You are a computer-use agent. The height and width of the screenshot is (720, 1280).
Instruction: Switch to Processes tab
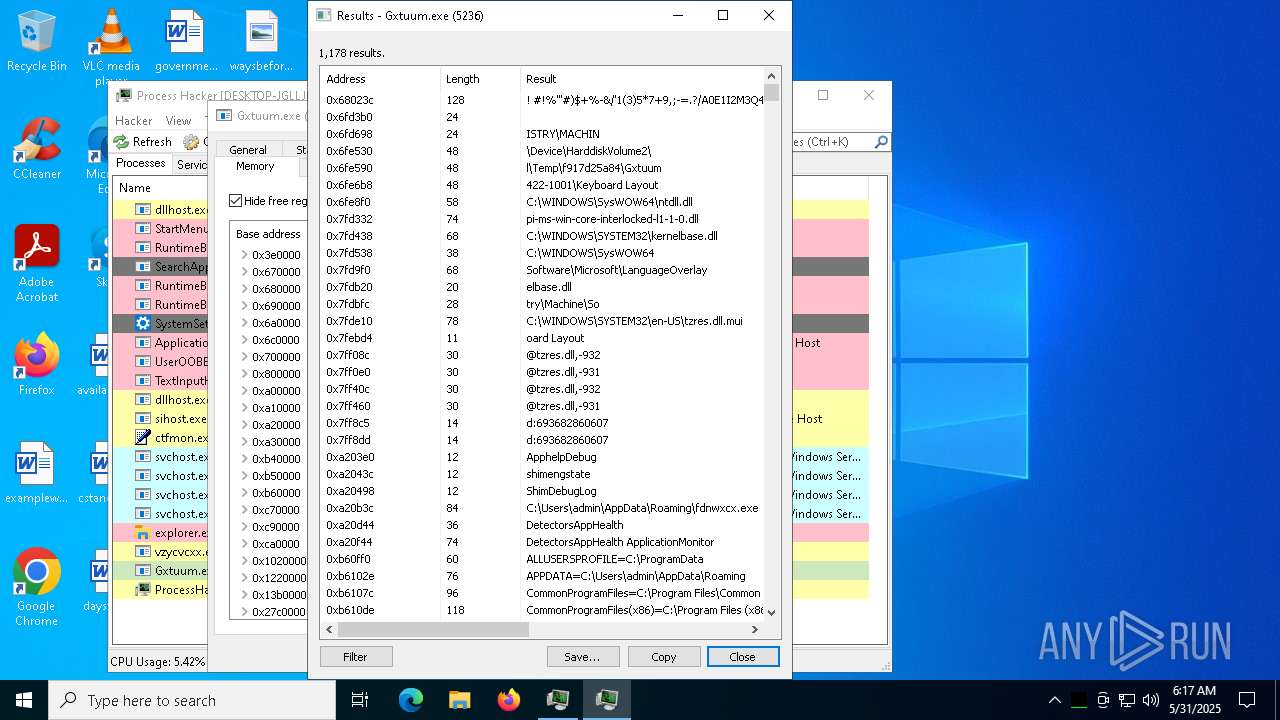141,164
